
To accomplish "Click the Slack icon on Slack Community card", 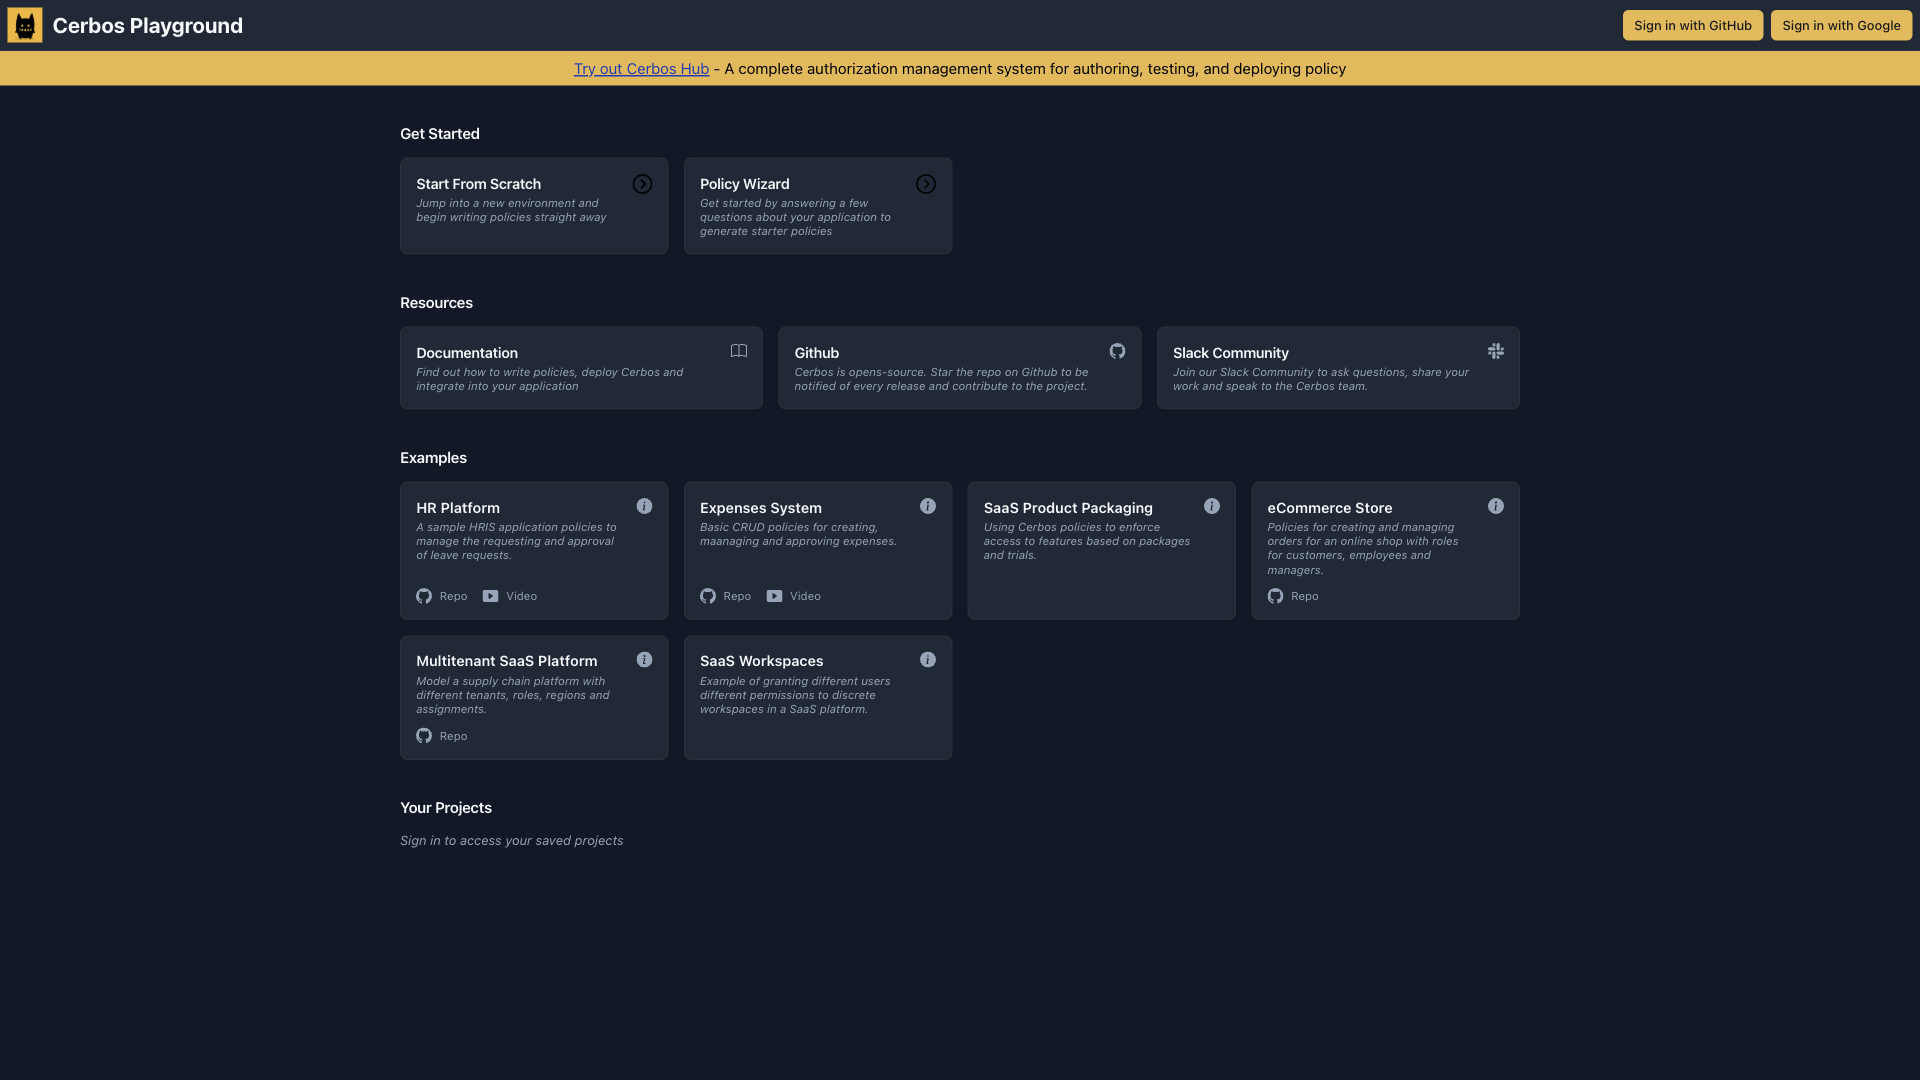I will click(x=1496, y=351).
